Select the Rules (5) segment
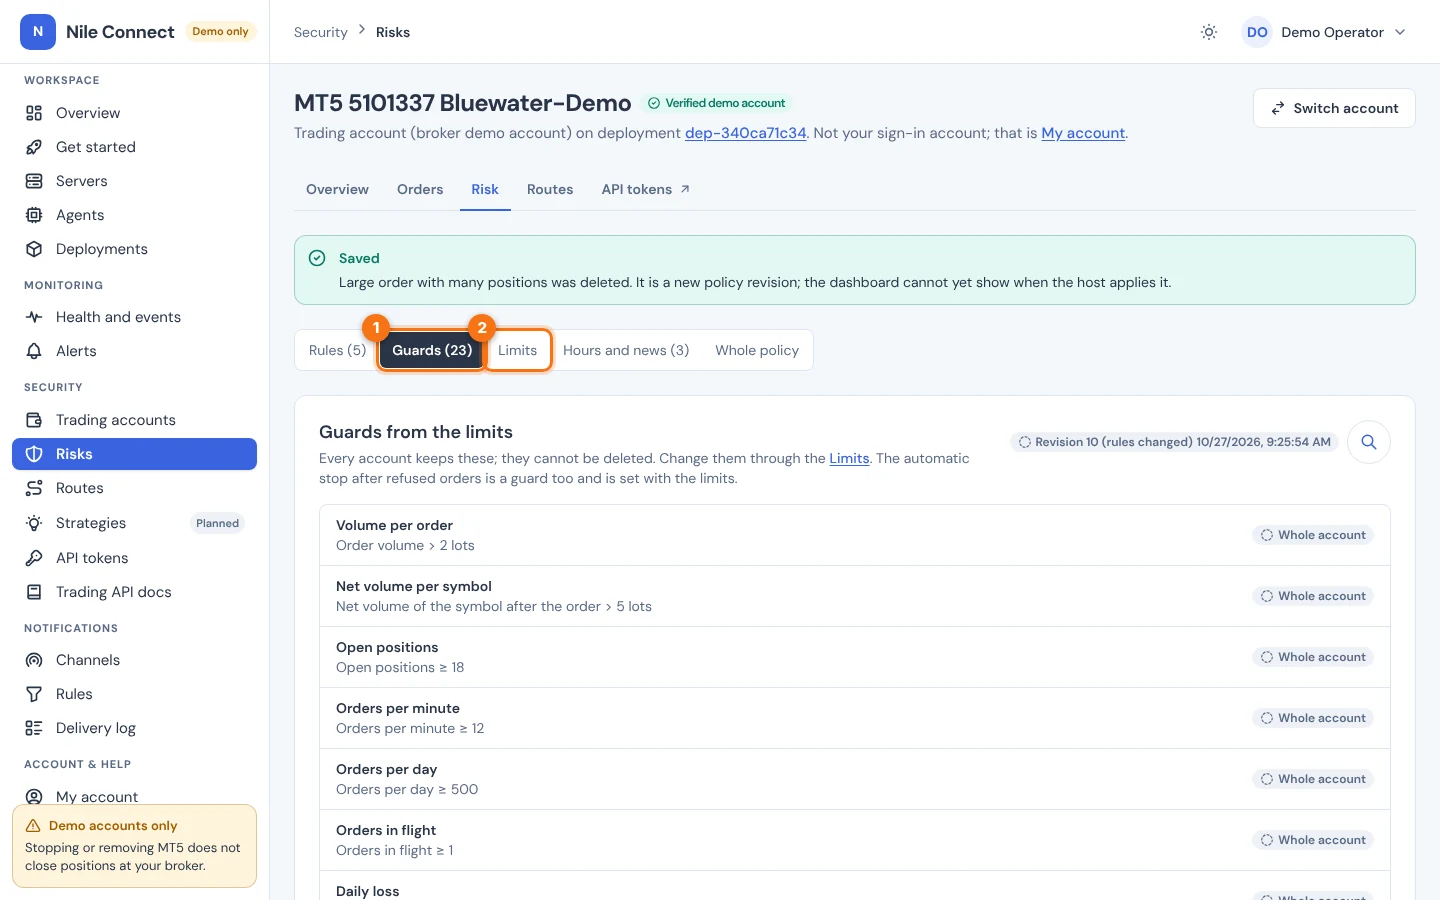This screenshot has height=900, width=1440. (337, 350)
